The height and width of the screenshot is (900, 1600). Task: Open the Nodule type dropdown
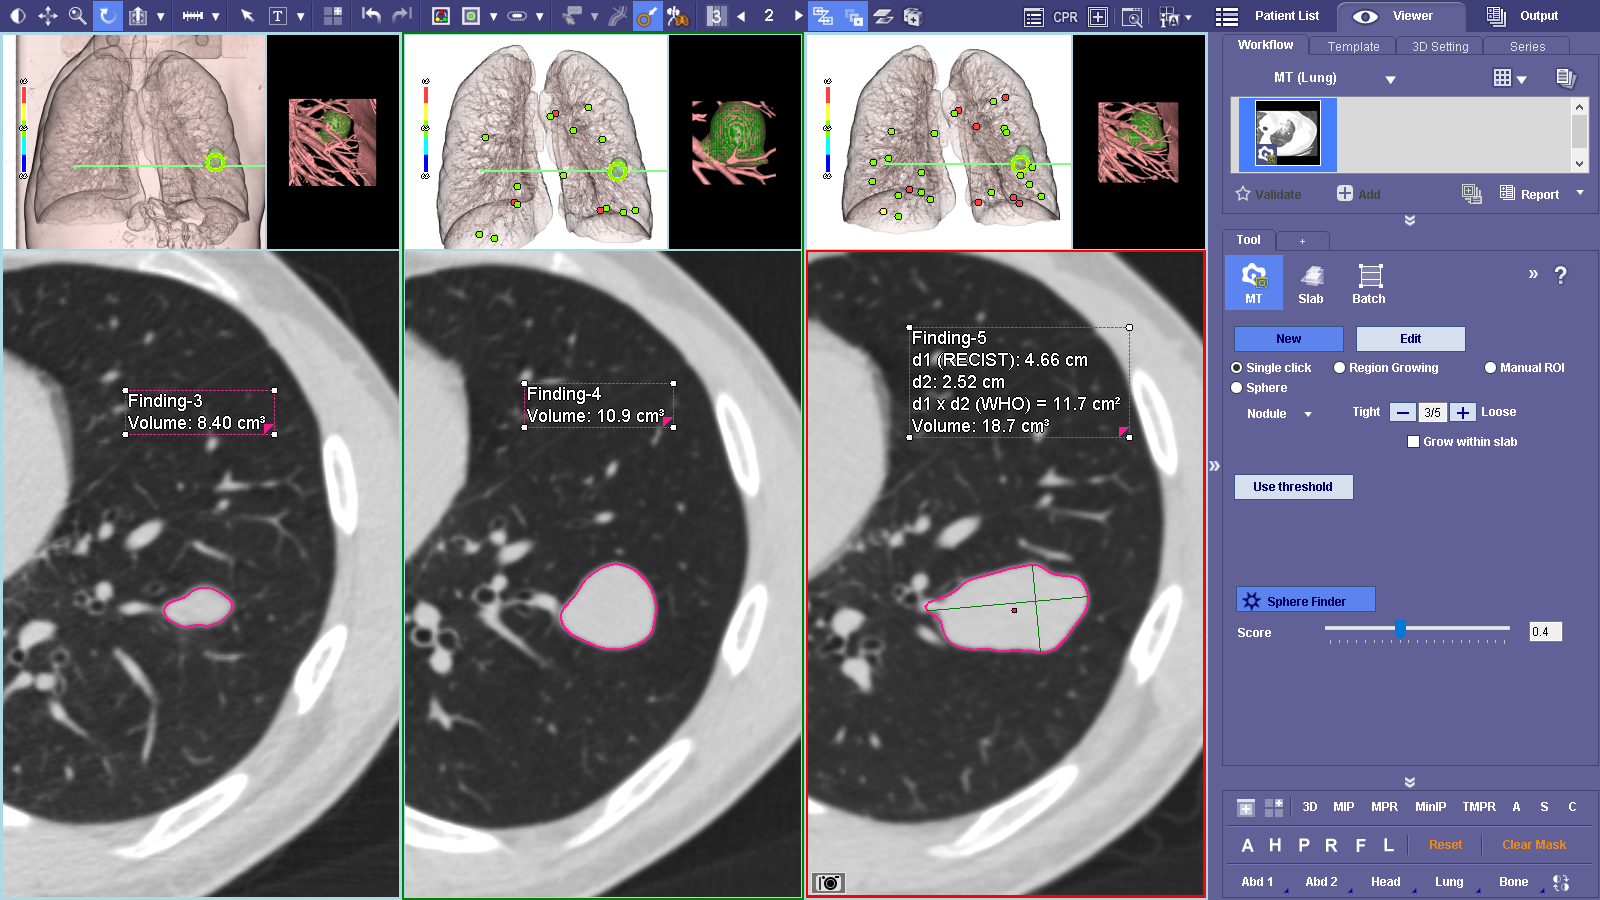(1307, 414)
